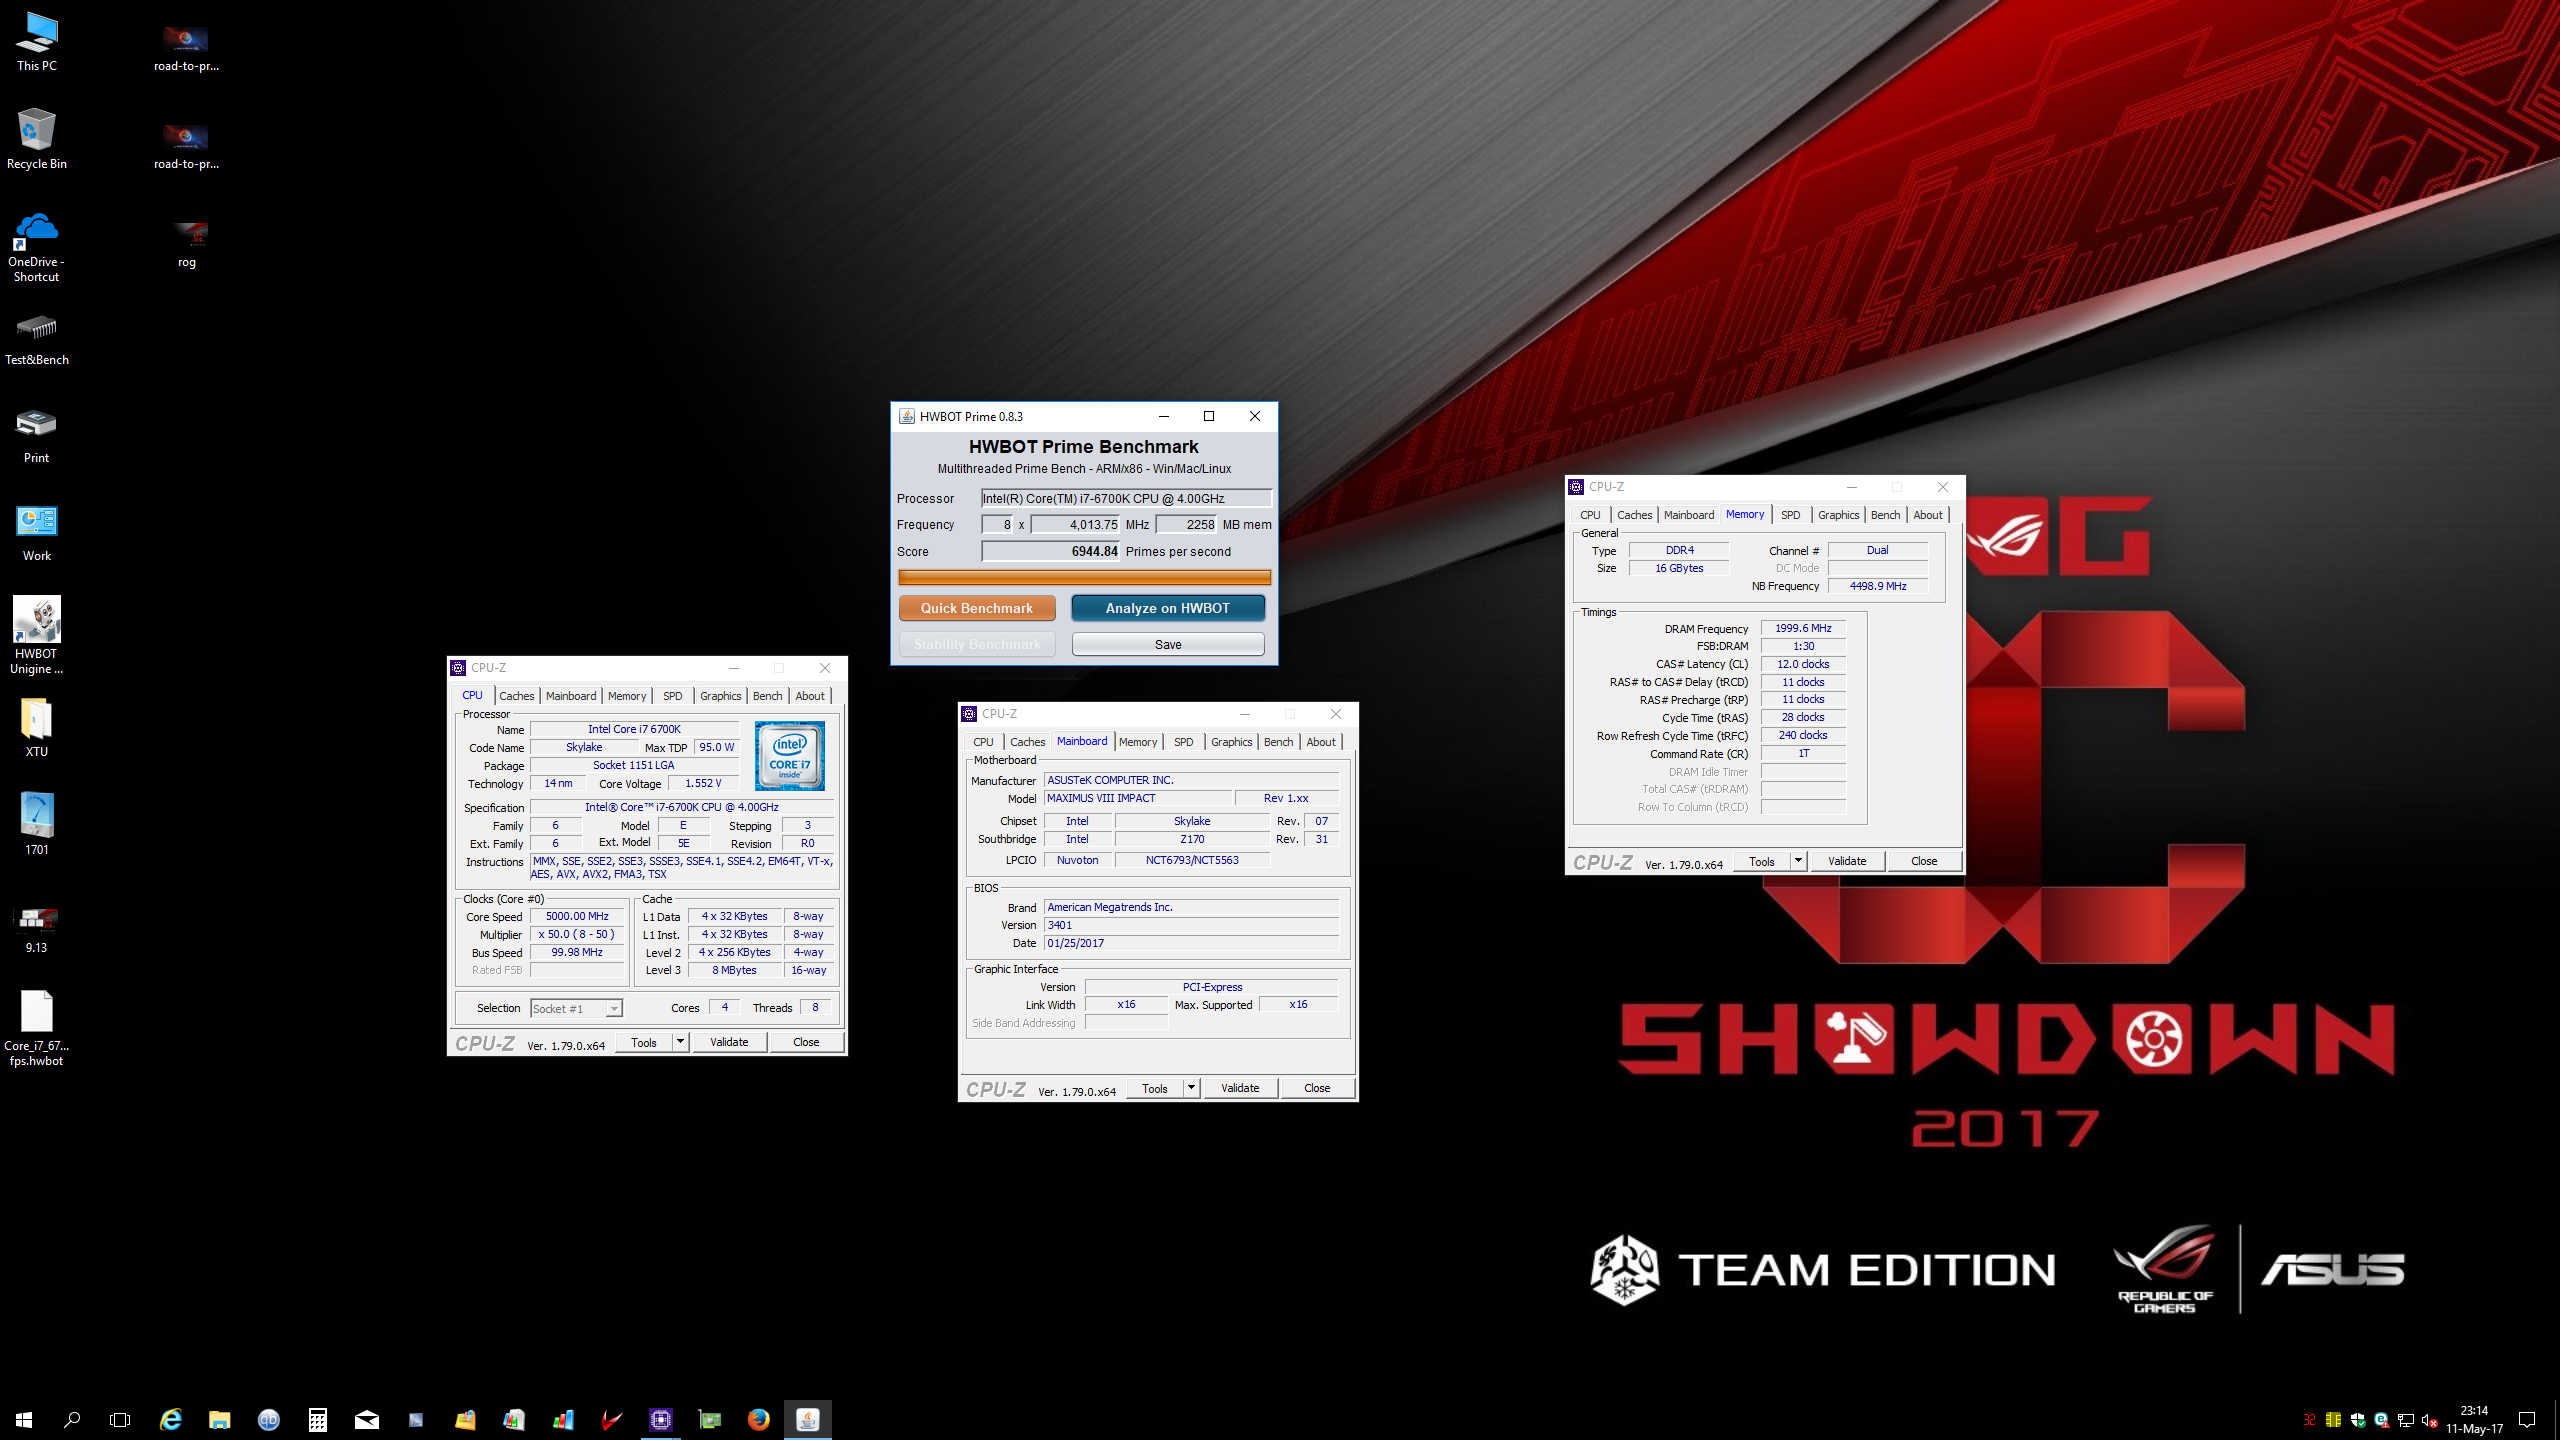Screen dimensions: 2560x1440
Task: Select the Print desktop icon
Action: [x=37, y=435]
